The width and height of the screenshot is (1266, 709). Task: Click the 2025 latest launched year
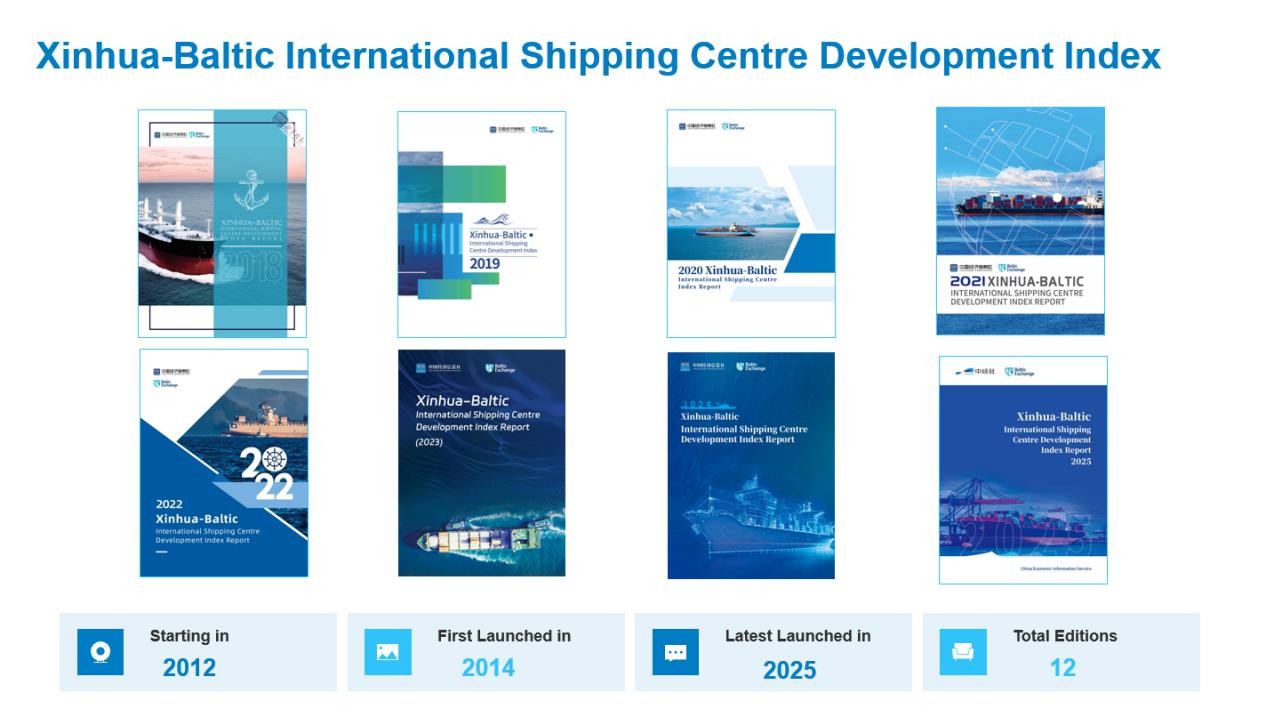coord(789,670)
